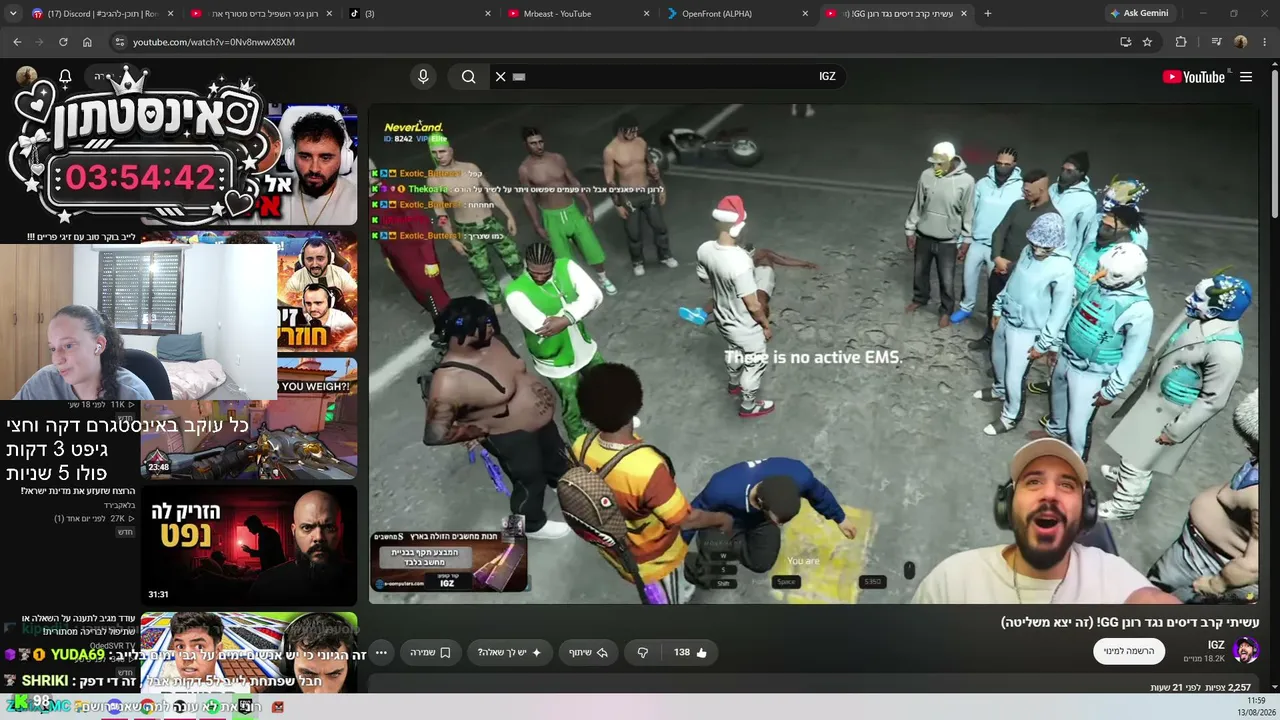Viewport: 1280px width, 720px height.
Task: Close the Mrbeast - YouTube tab
Action: [646, 13]
